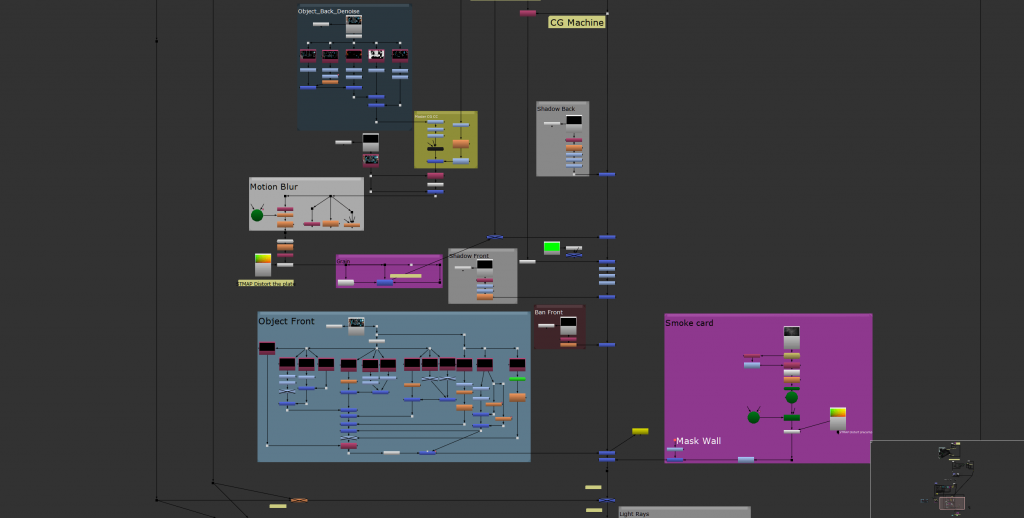Select the smoke Read node thumbnail in Smoke card

click(792, 336)
